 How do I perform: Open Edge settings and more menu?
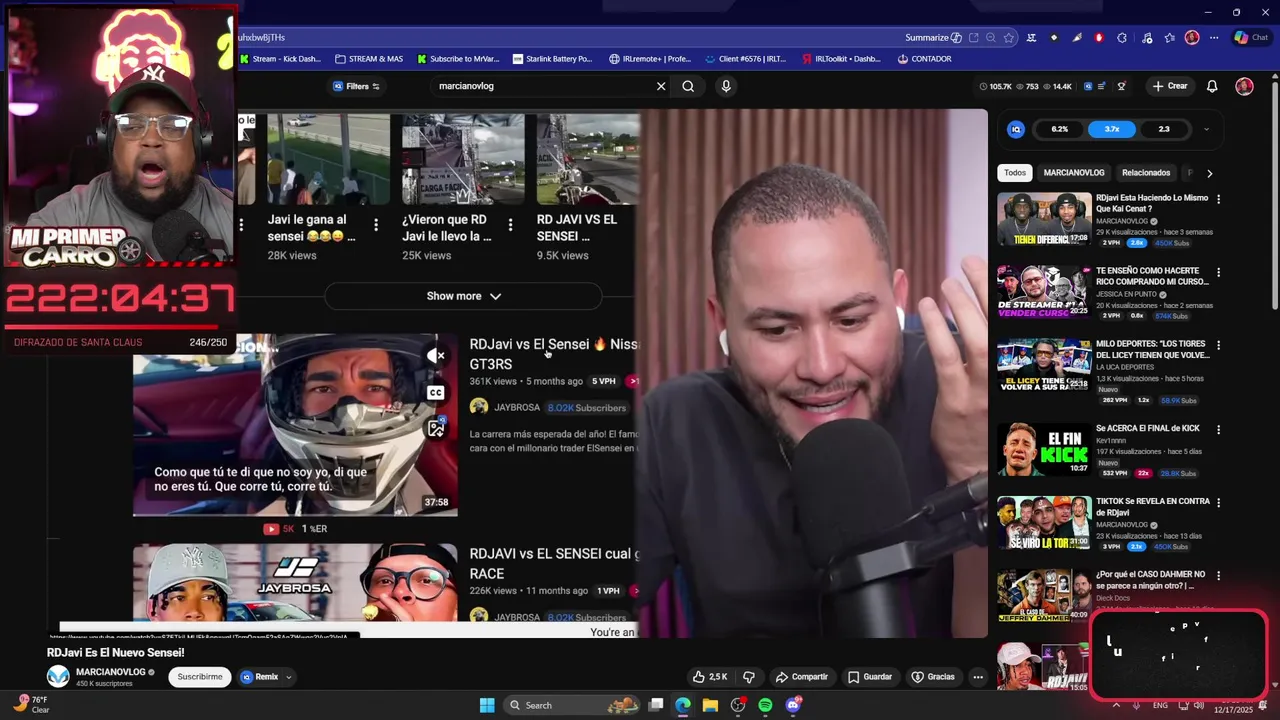coord(1214,38)
